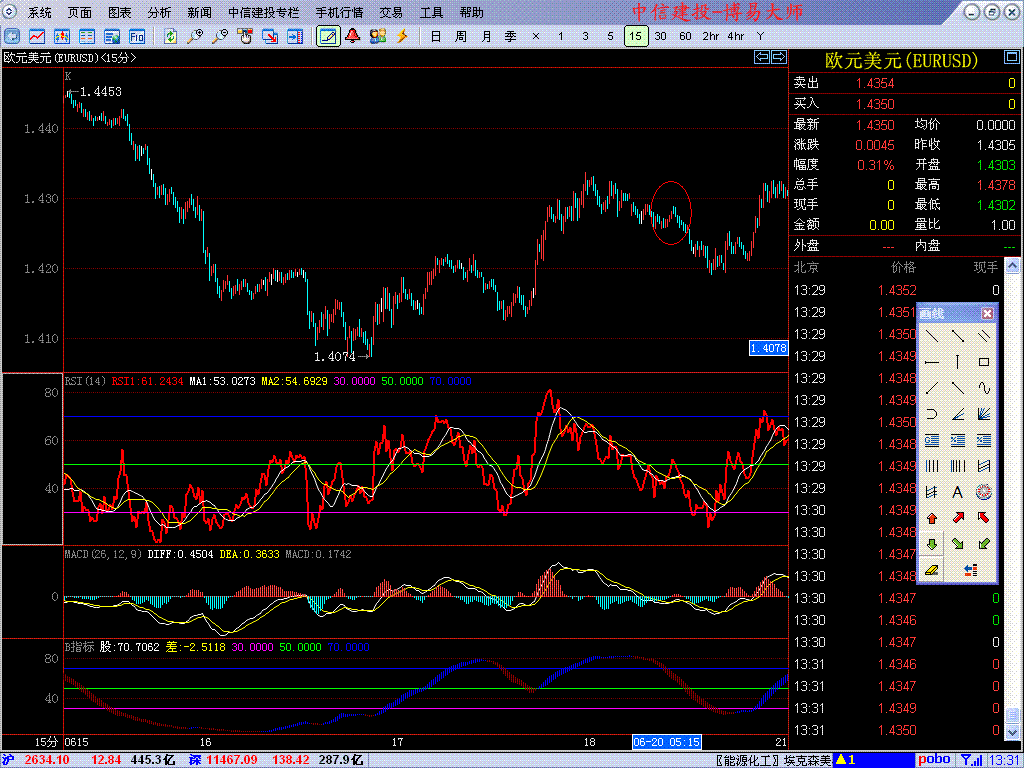1024x768 pixels.
Task: Switch chart period to 月 (monthly)
Action: coord(486,36)
